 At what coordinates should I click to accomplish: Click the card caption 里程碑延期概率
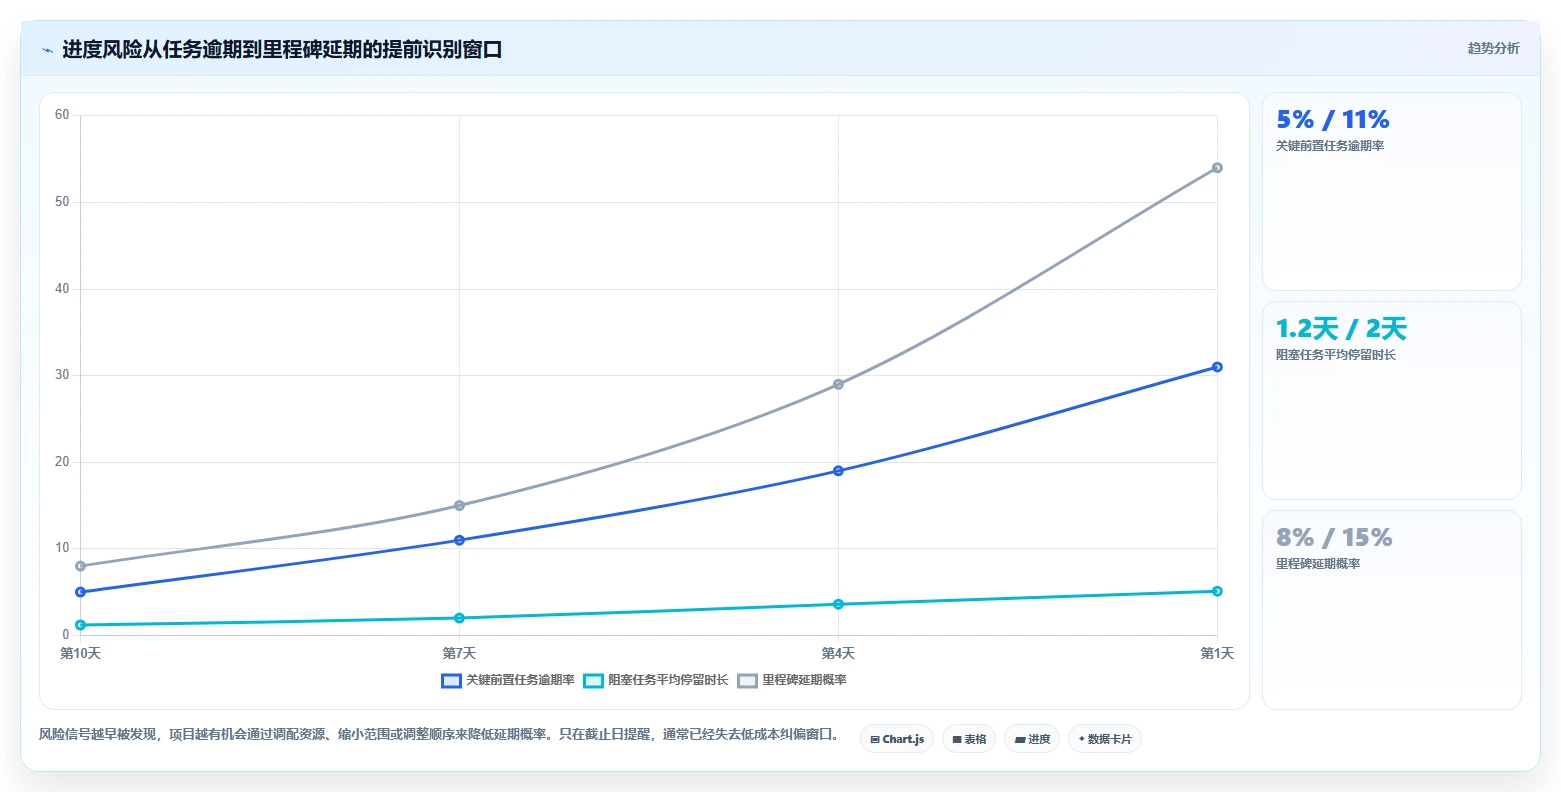pyautogui.click(x=1318, y=564)
